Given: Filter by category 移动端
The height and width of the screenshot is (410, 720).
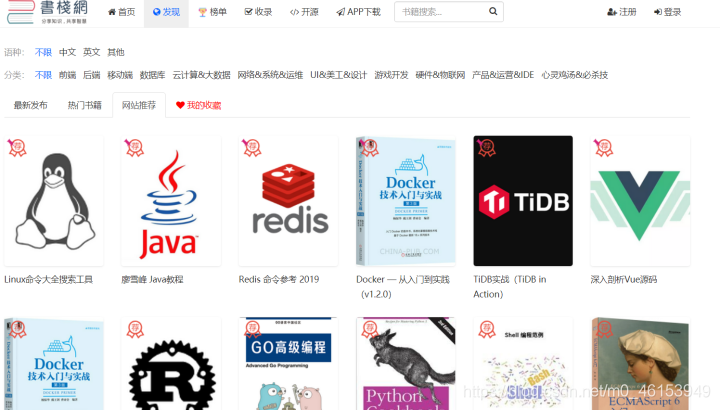Looking at the screenshot, I should click(120, 75).
